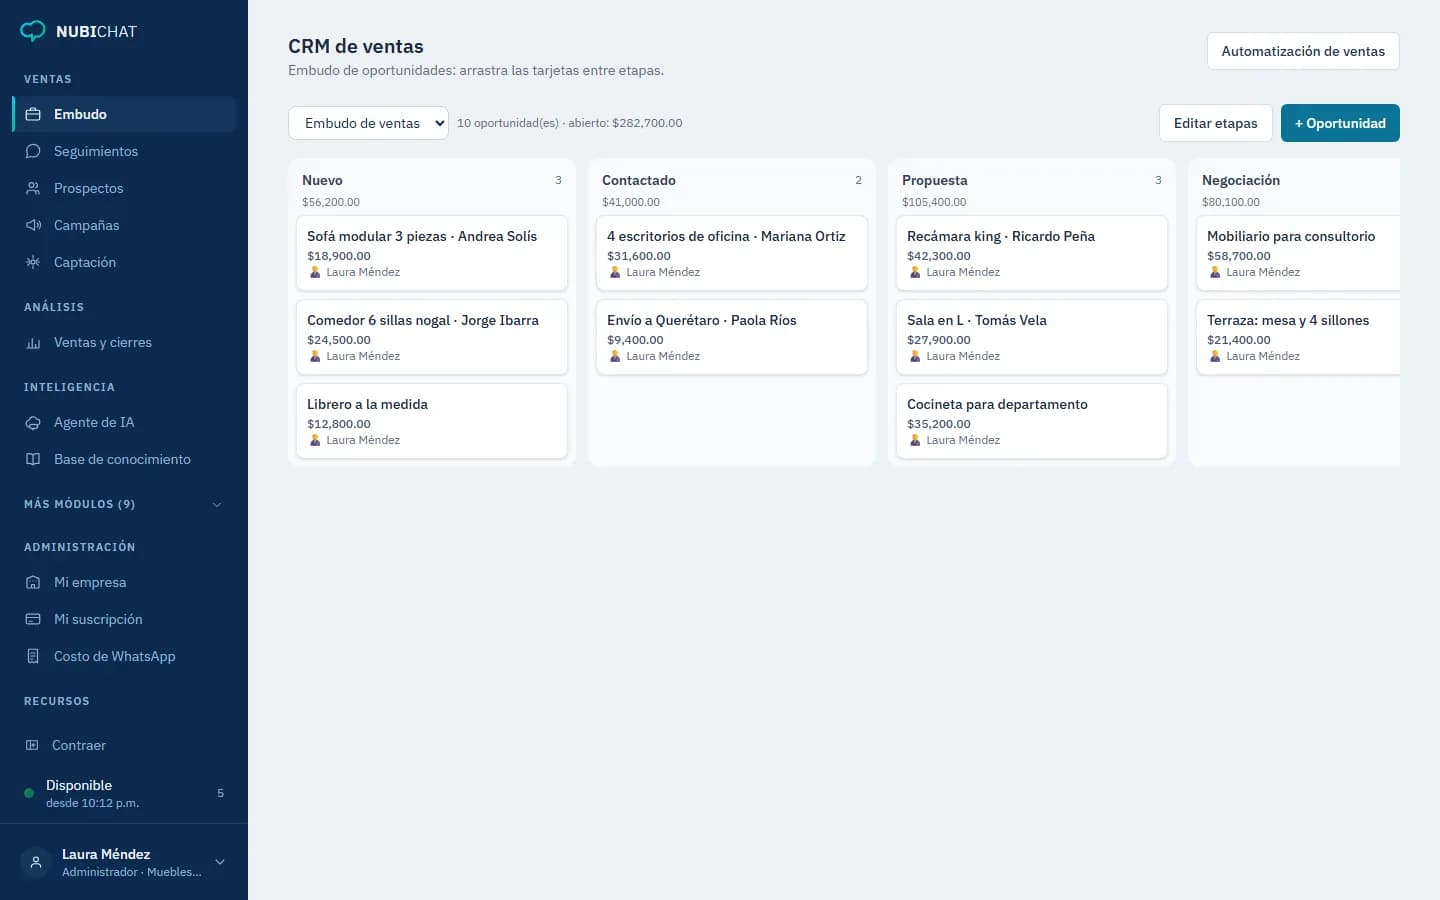Open the Cocineta para departamento card

[x=1032, y=421]
